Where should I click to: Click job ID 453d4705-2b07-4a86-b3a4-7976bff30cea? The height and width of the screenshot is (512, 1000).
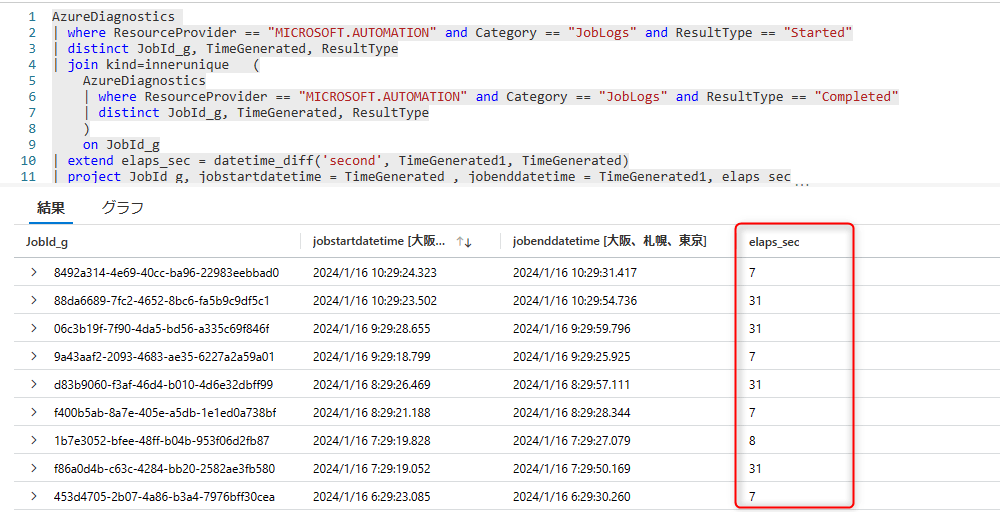coord(165,497)
